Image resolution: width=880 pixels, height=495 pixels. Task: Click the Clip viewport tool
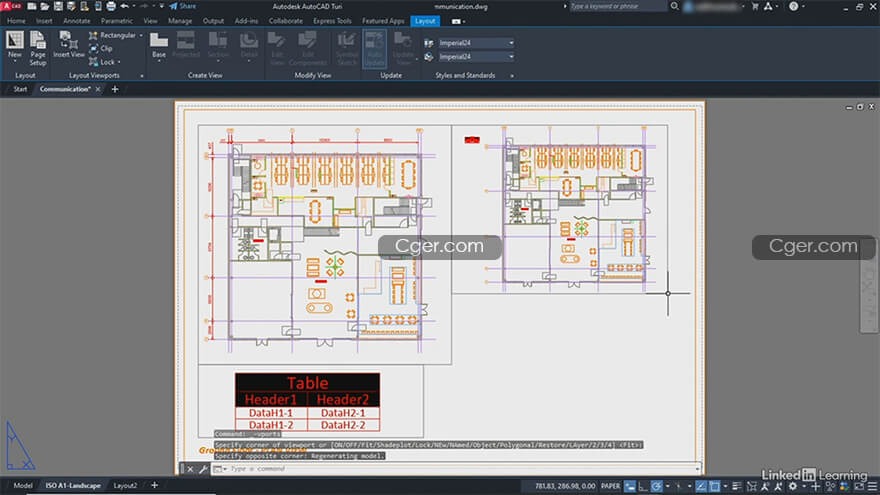click(101, 48)
